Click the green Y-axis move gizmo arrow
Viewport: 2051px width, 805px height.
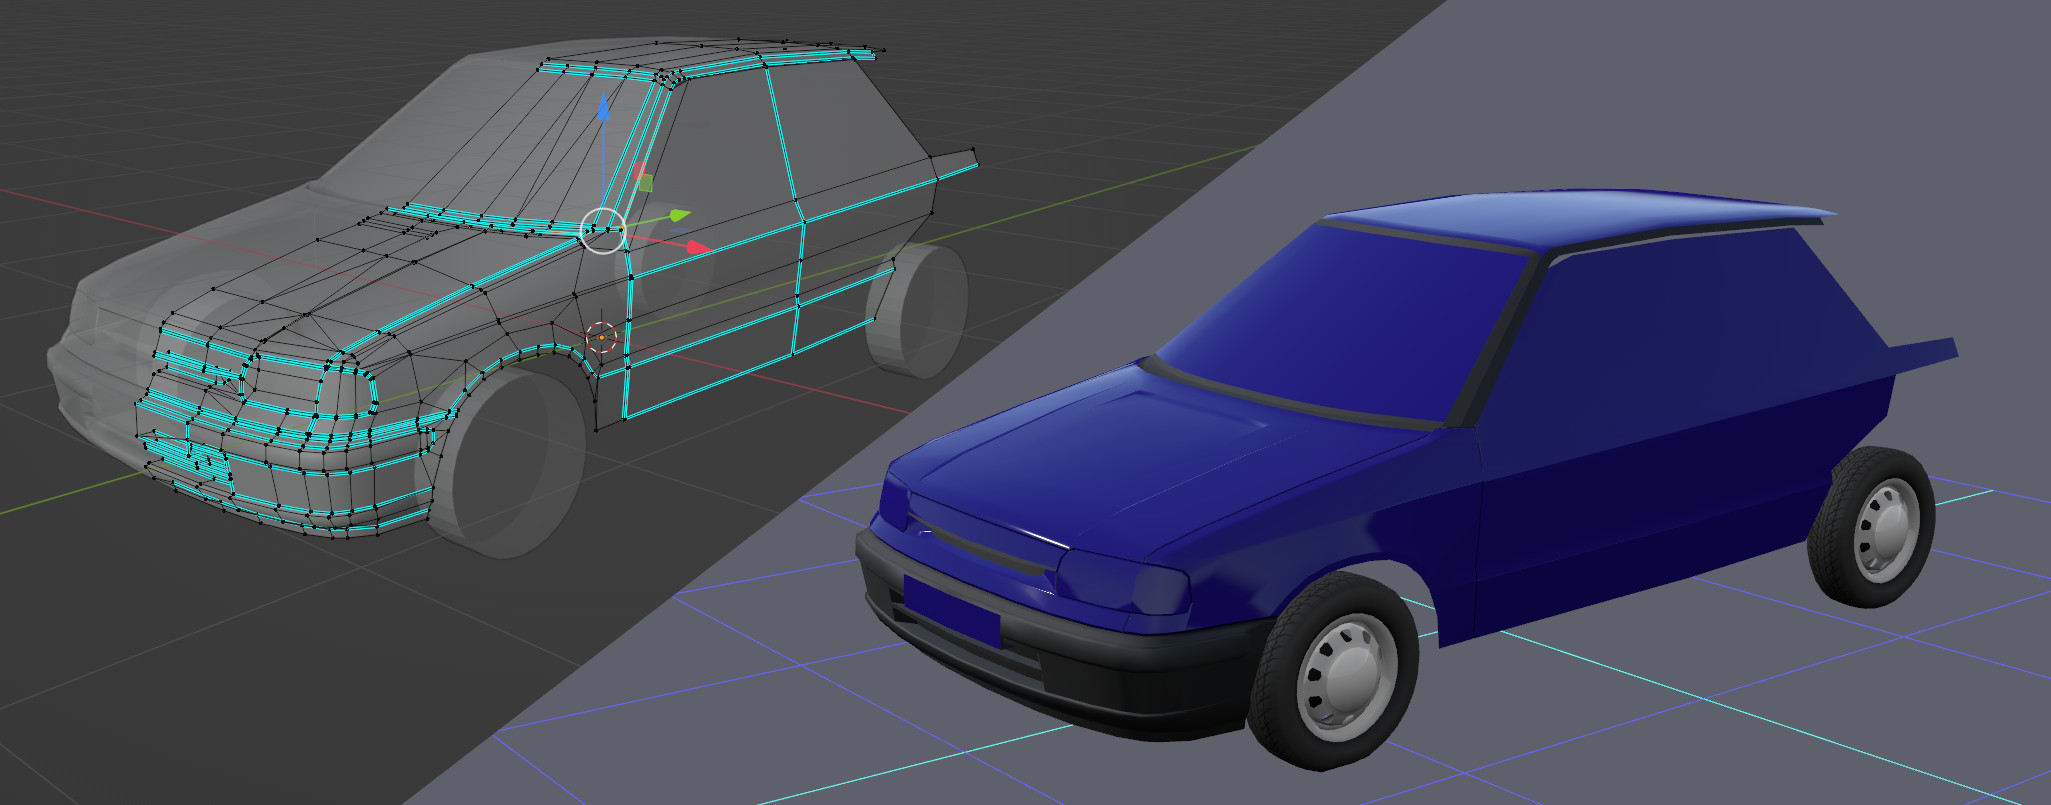[x=680, y=215]
